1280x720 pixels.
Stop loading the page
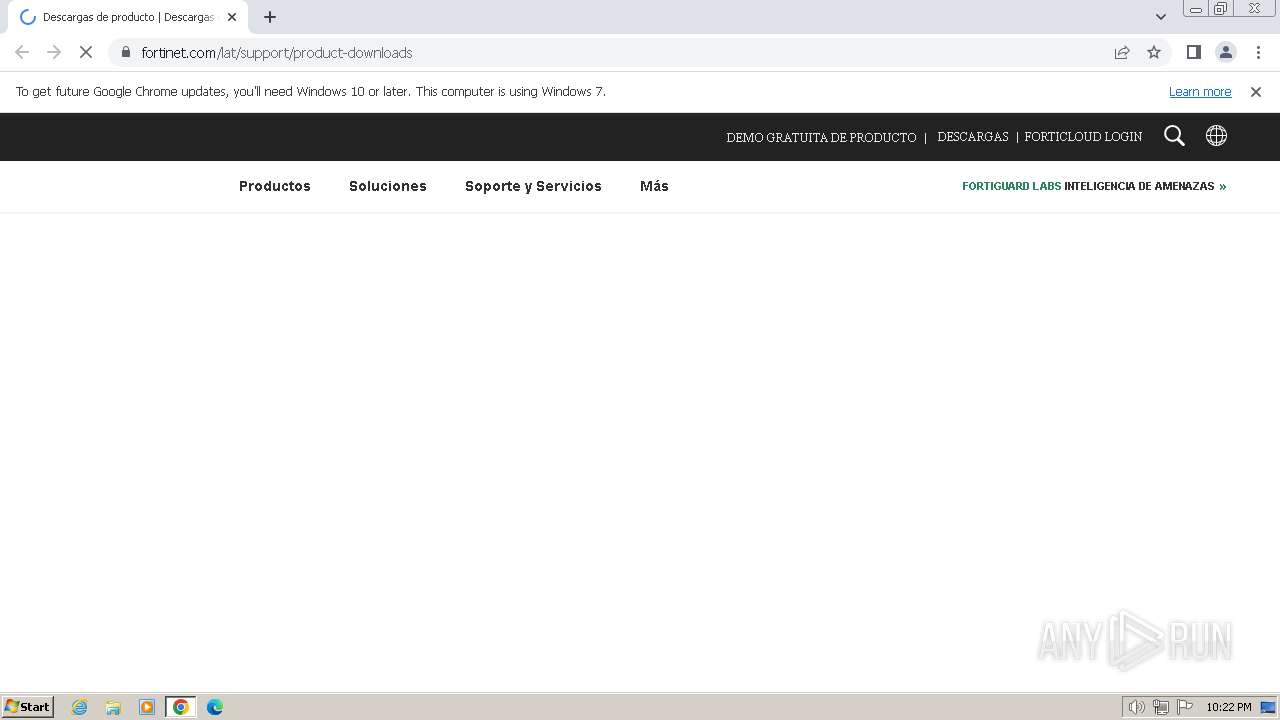86,52
